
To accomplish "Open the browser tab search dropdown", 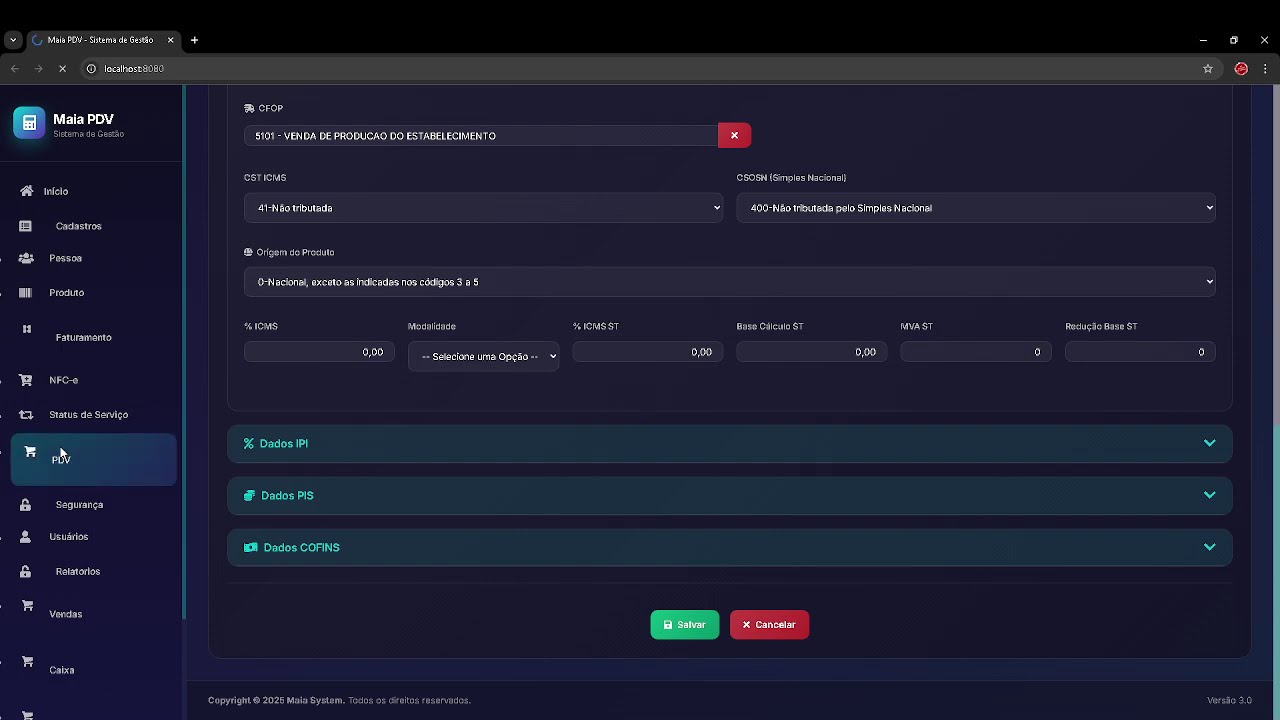I will [13, 40].
